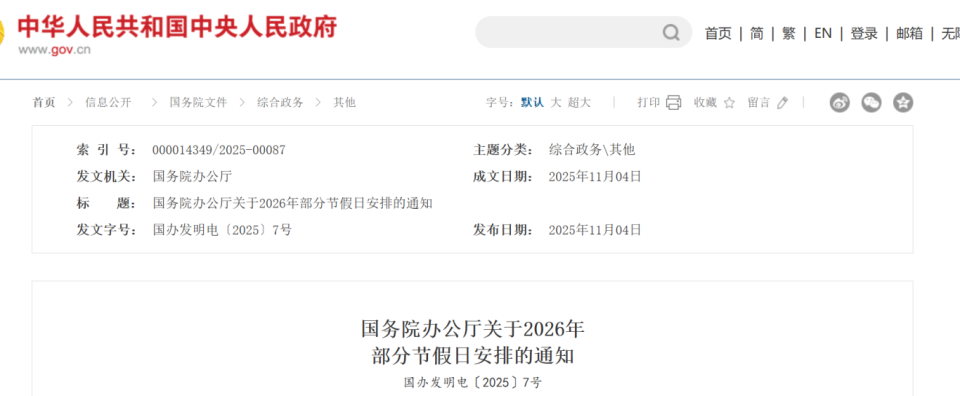The height and width of the screenshot is (396, 960).
Task: Click the 打印 print label
Action: click(648, 103)
